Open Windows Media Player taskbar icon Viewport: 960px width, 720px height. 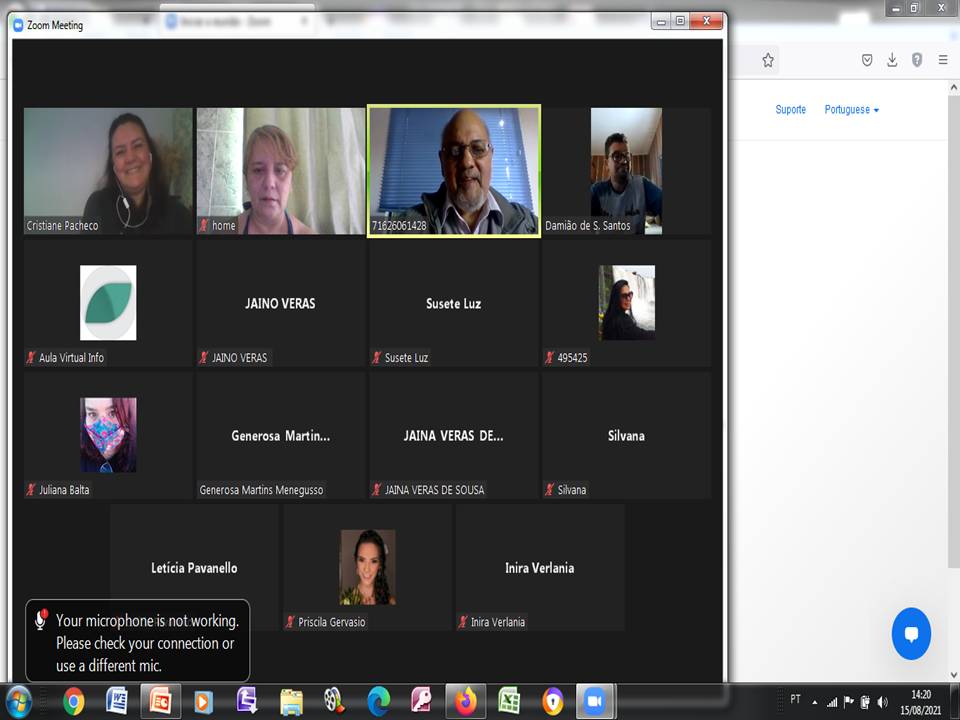[x=204, y=702]
